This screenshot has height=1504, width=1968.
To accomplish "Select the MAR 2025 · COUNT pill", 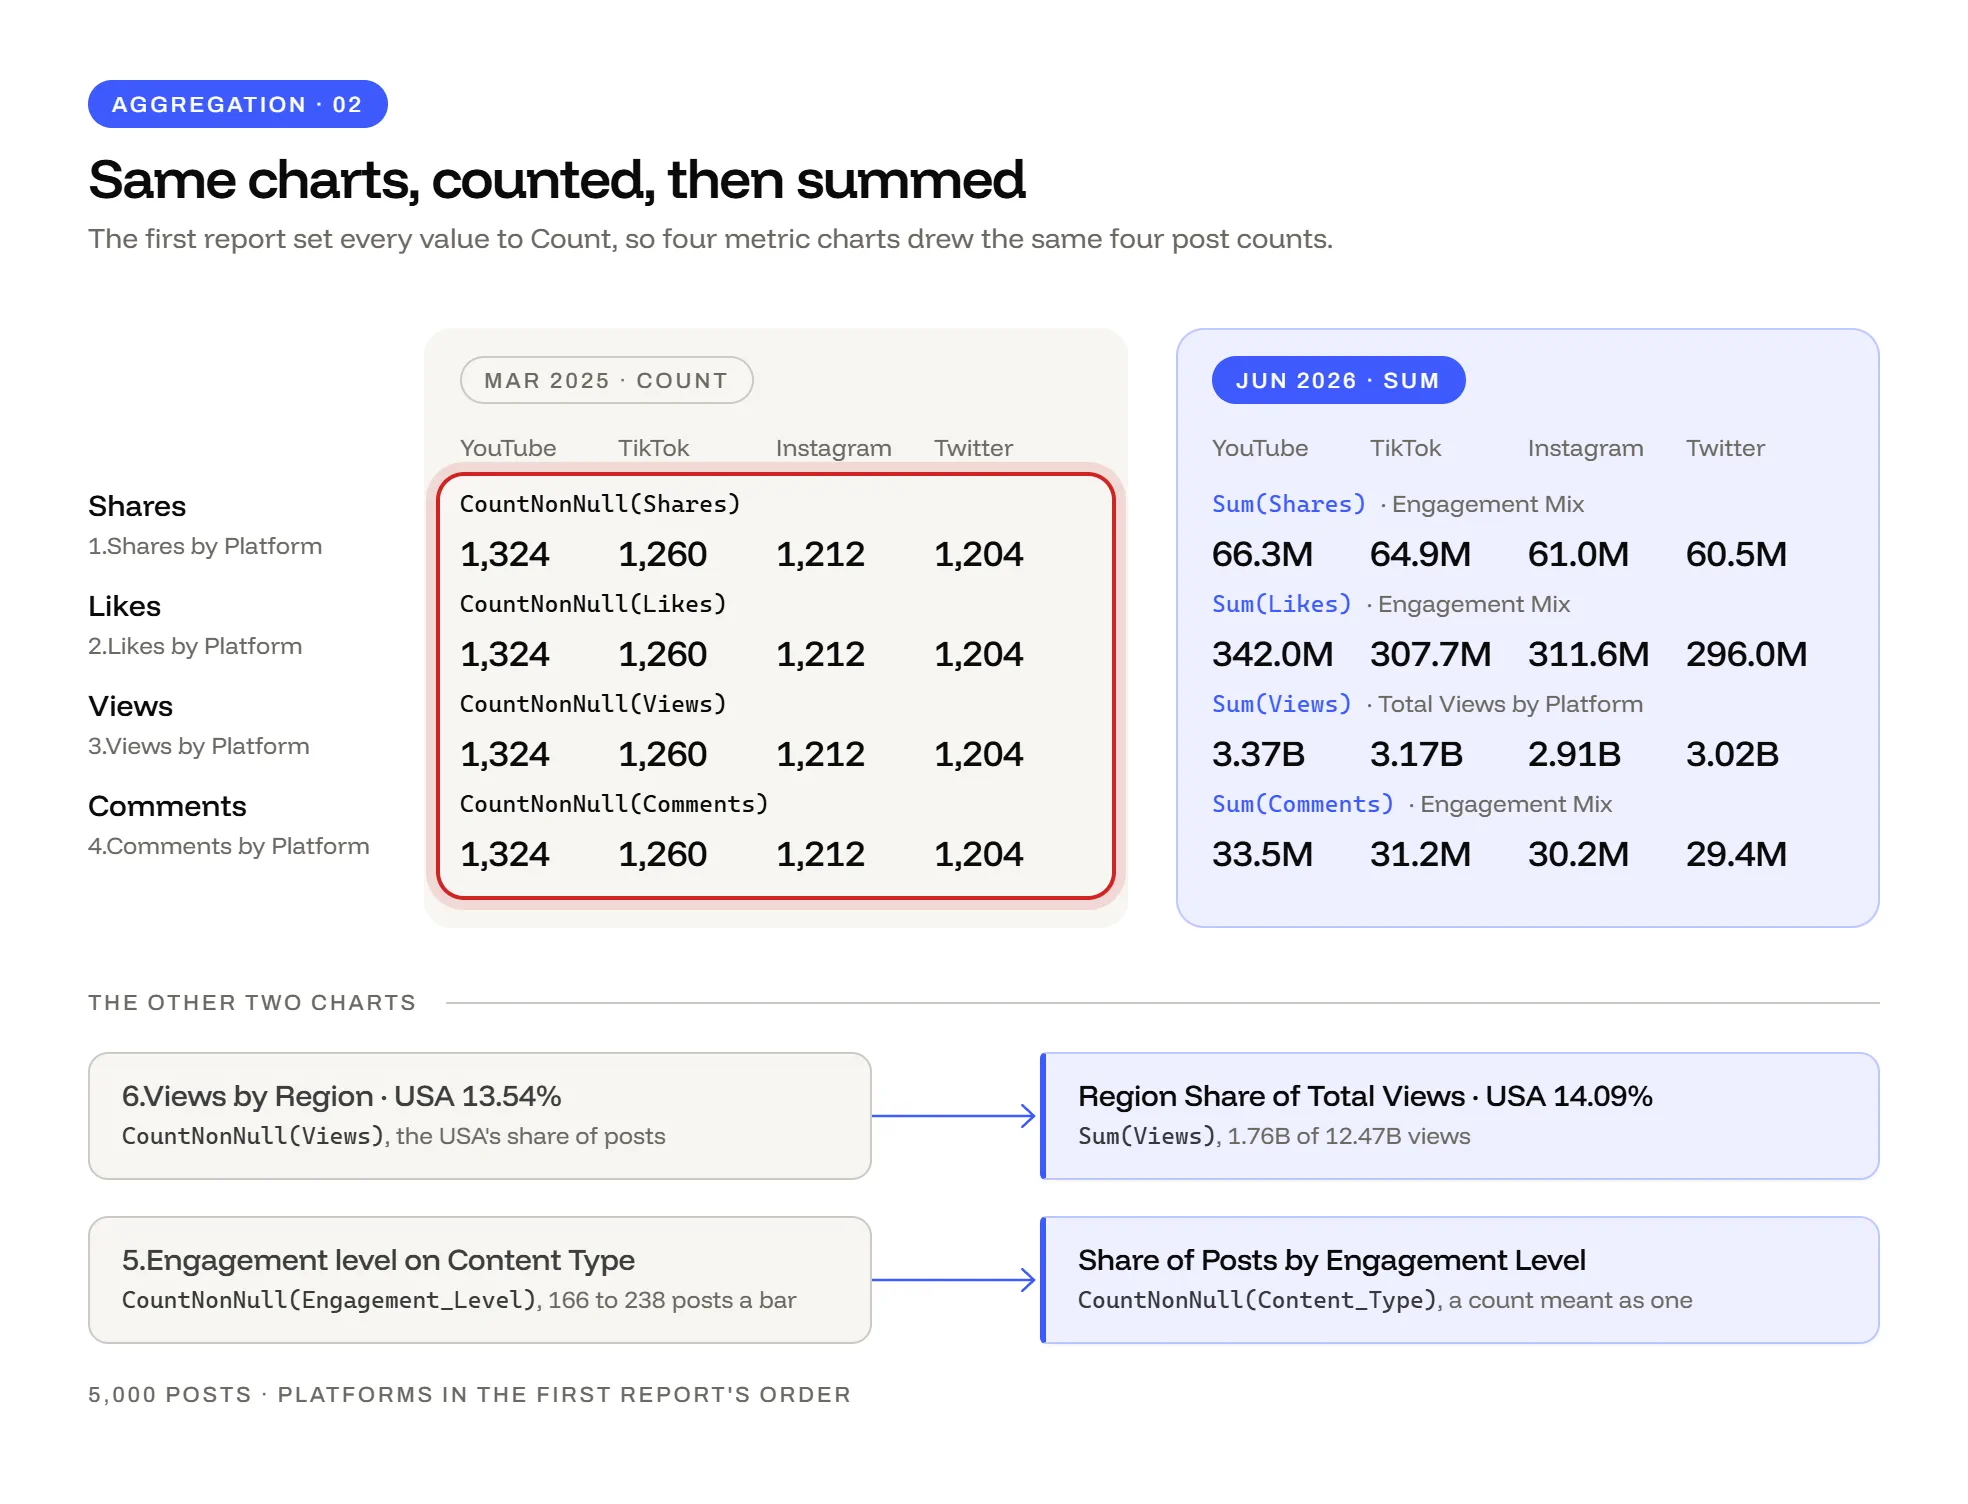I will pos(606,380).
